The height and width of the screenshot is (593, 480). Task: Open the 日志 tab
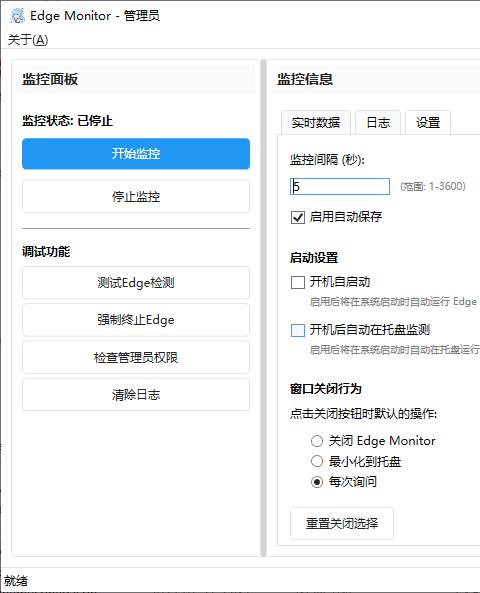[x=378, y=123]
